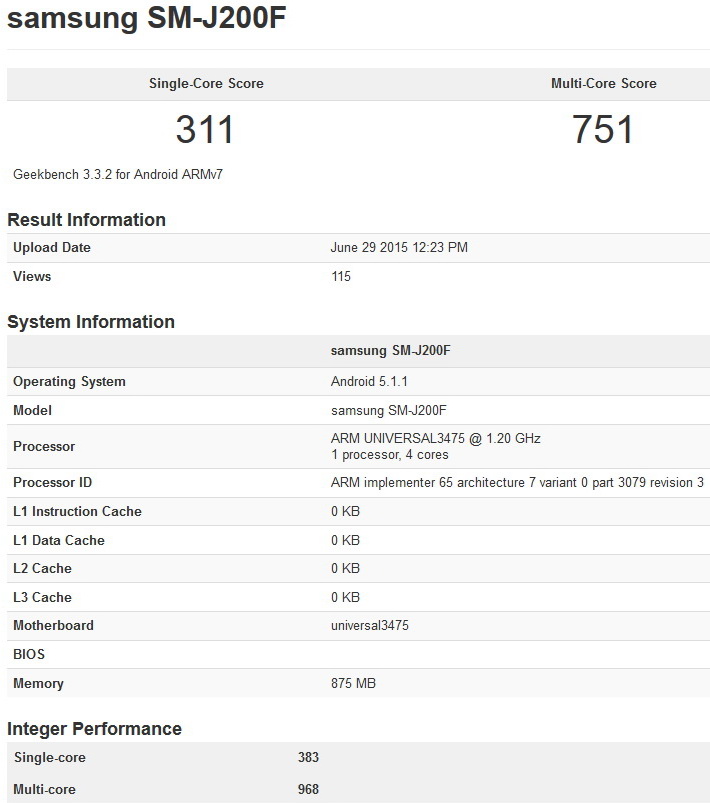Click the Android 5.1.1 operating system value

(x=369, y=381)
